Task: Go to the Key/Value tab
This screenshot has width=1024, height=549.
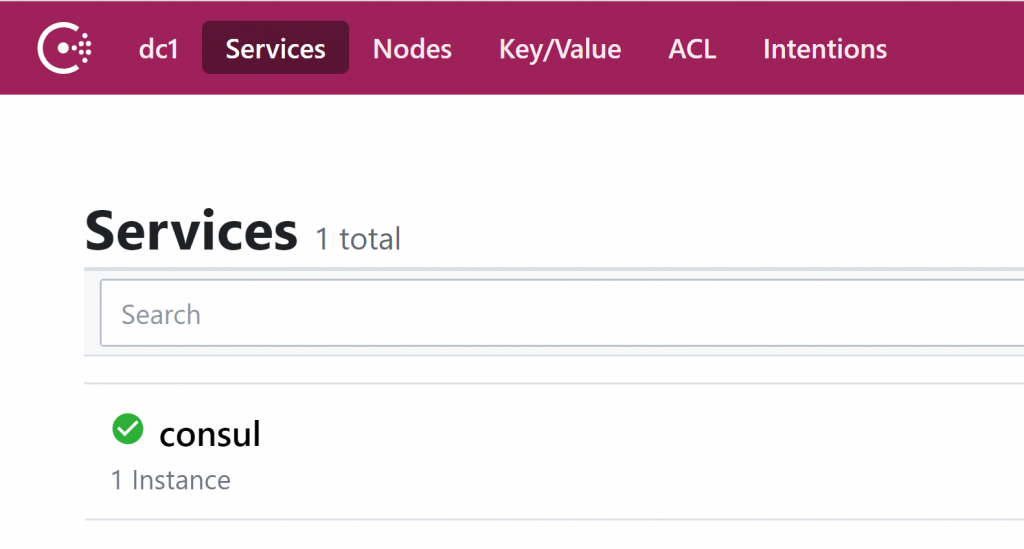Action: point(560,49)
